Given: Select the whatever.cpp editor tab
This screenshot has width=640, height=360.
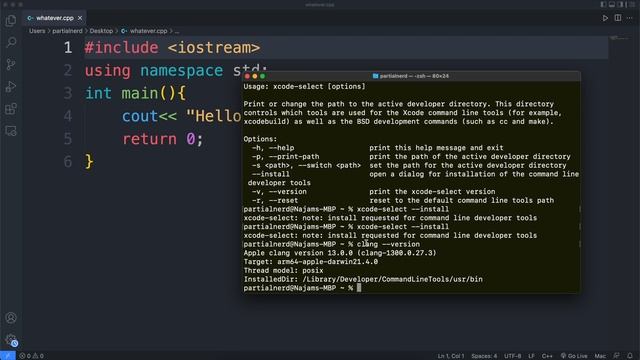Looking at the screenshot, I should coord(54,18).
